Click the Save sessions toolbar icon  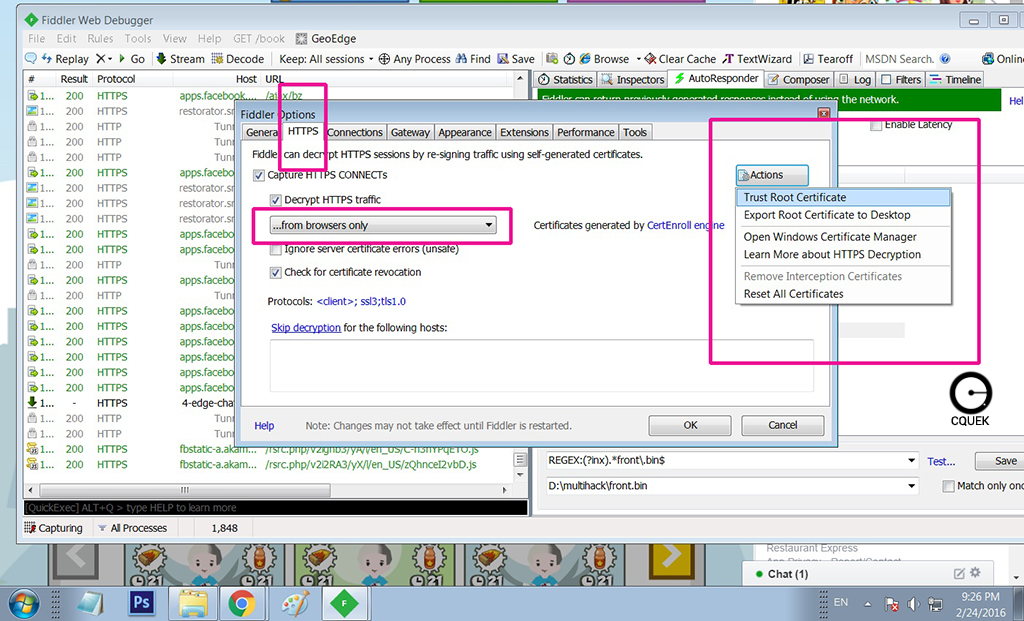point(503,59)
